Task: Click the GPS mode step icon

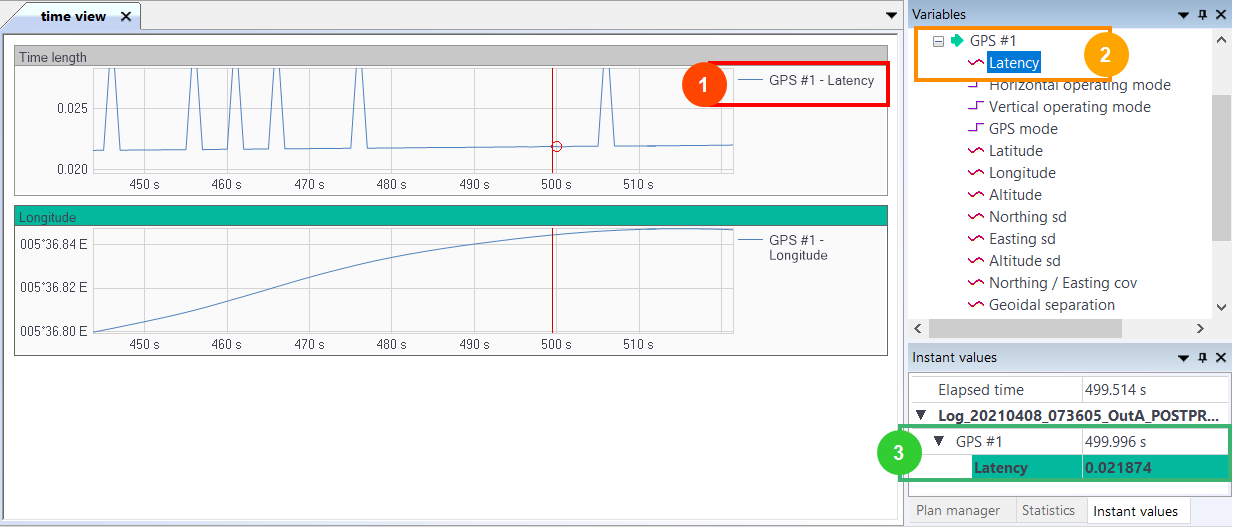Action: (x=975, y=129)
